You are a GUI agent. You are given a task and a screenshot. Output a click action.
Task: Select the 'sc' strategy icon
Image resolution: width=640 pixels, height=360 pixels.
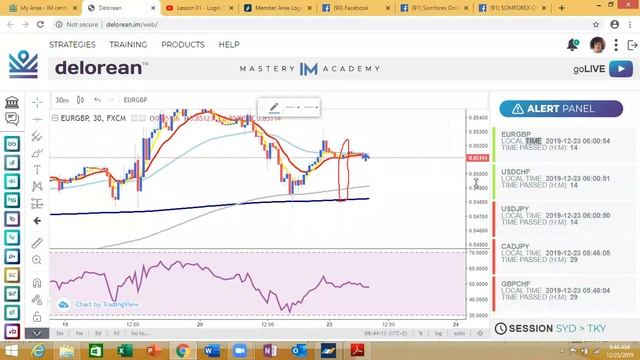(x=12, y=275)
